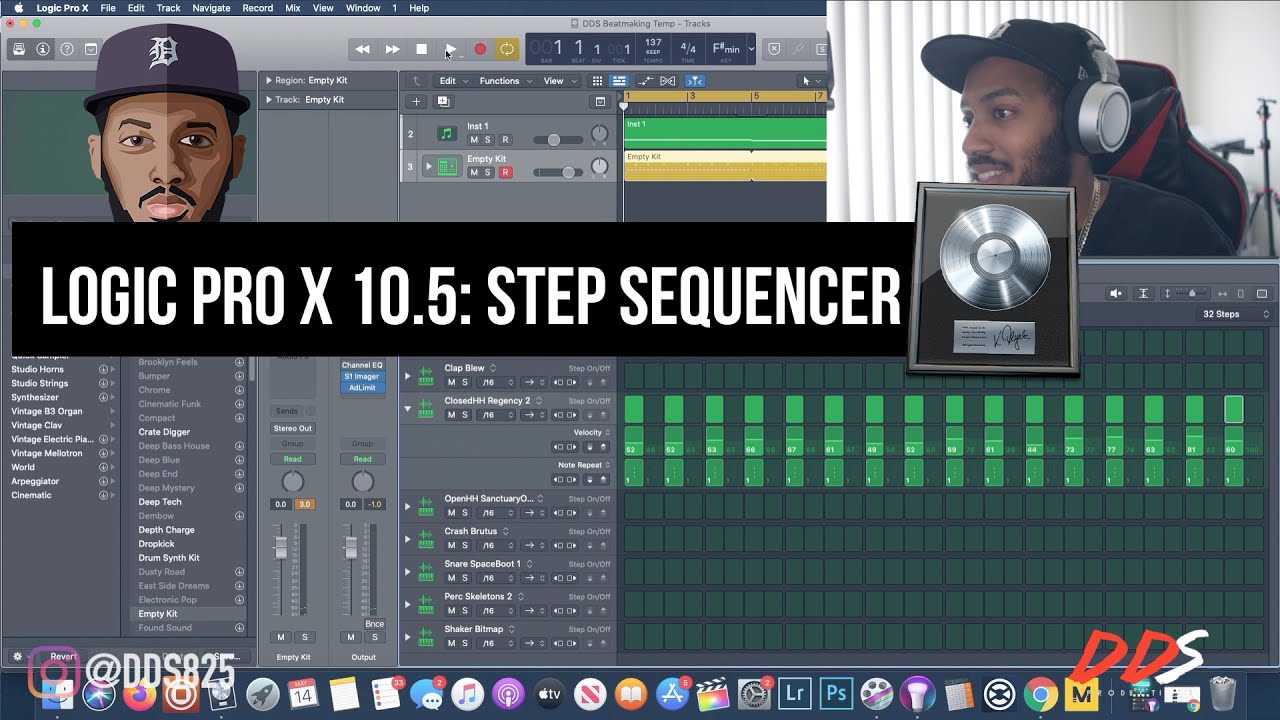
Task: Show grid view icon in tracks toolbar
Action: (x=598, y=81)
